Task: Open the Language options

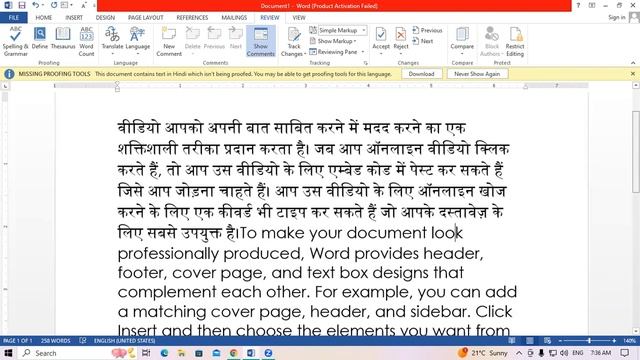Action: (138, 41)
